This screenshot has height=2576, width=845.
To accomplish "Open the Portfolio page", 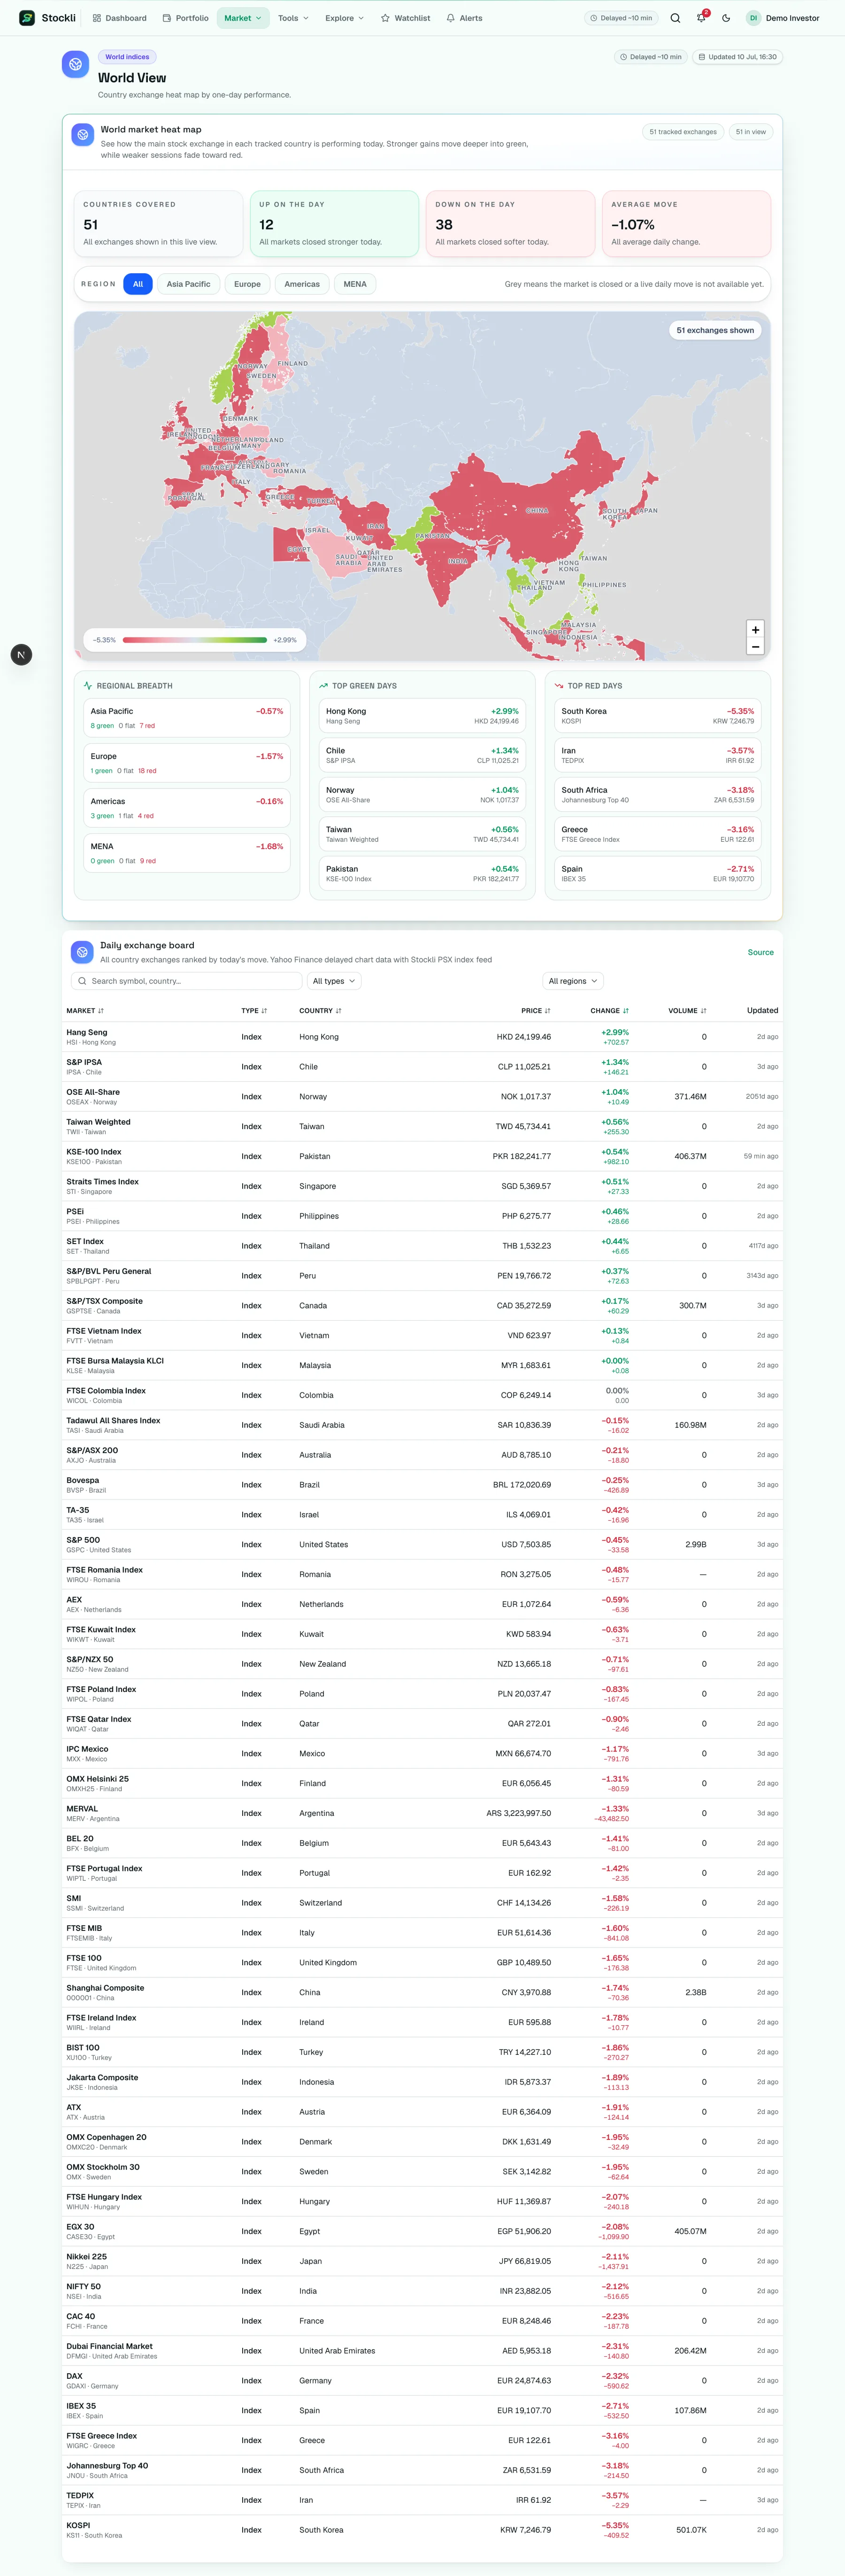I will pyautogui.click(x=186, y=18).
